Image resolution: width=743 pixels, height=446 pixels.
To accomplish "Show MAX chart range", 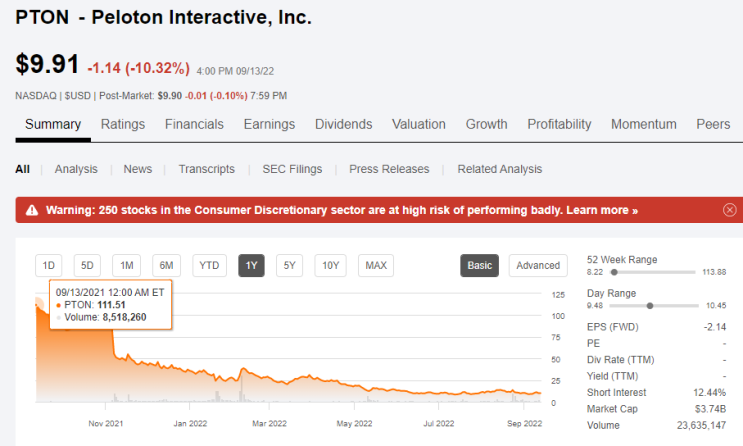I will coord(376,265).
